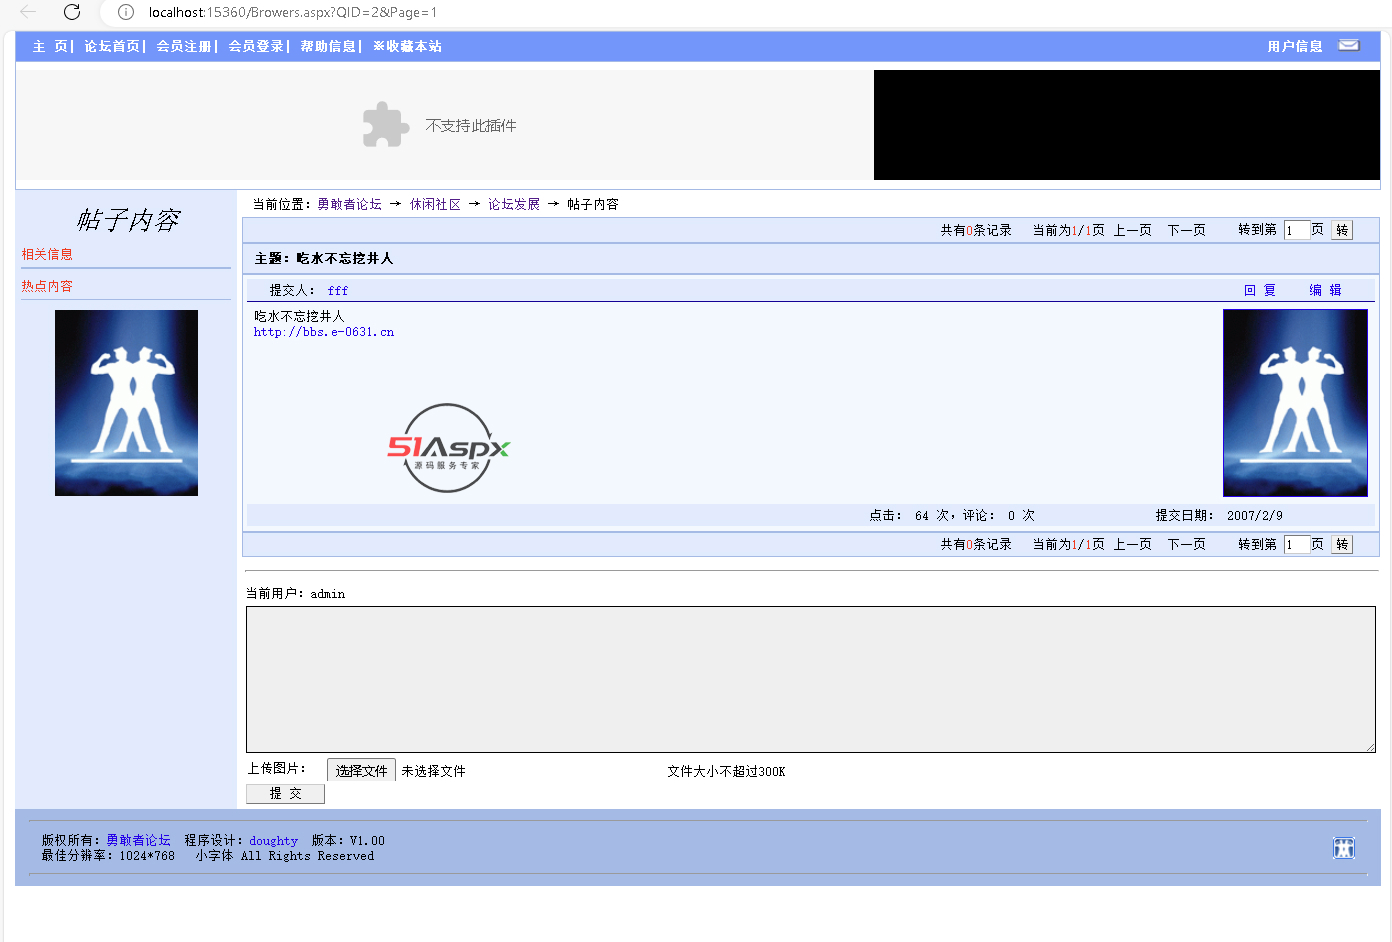Click the 版本: V1.00 footer text

tap(348, 841)
